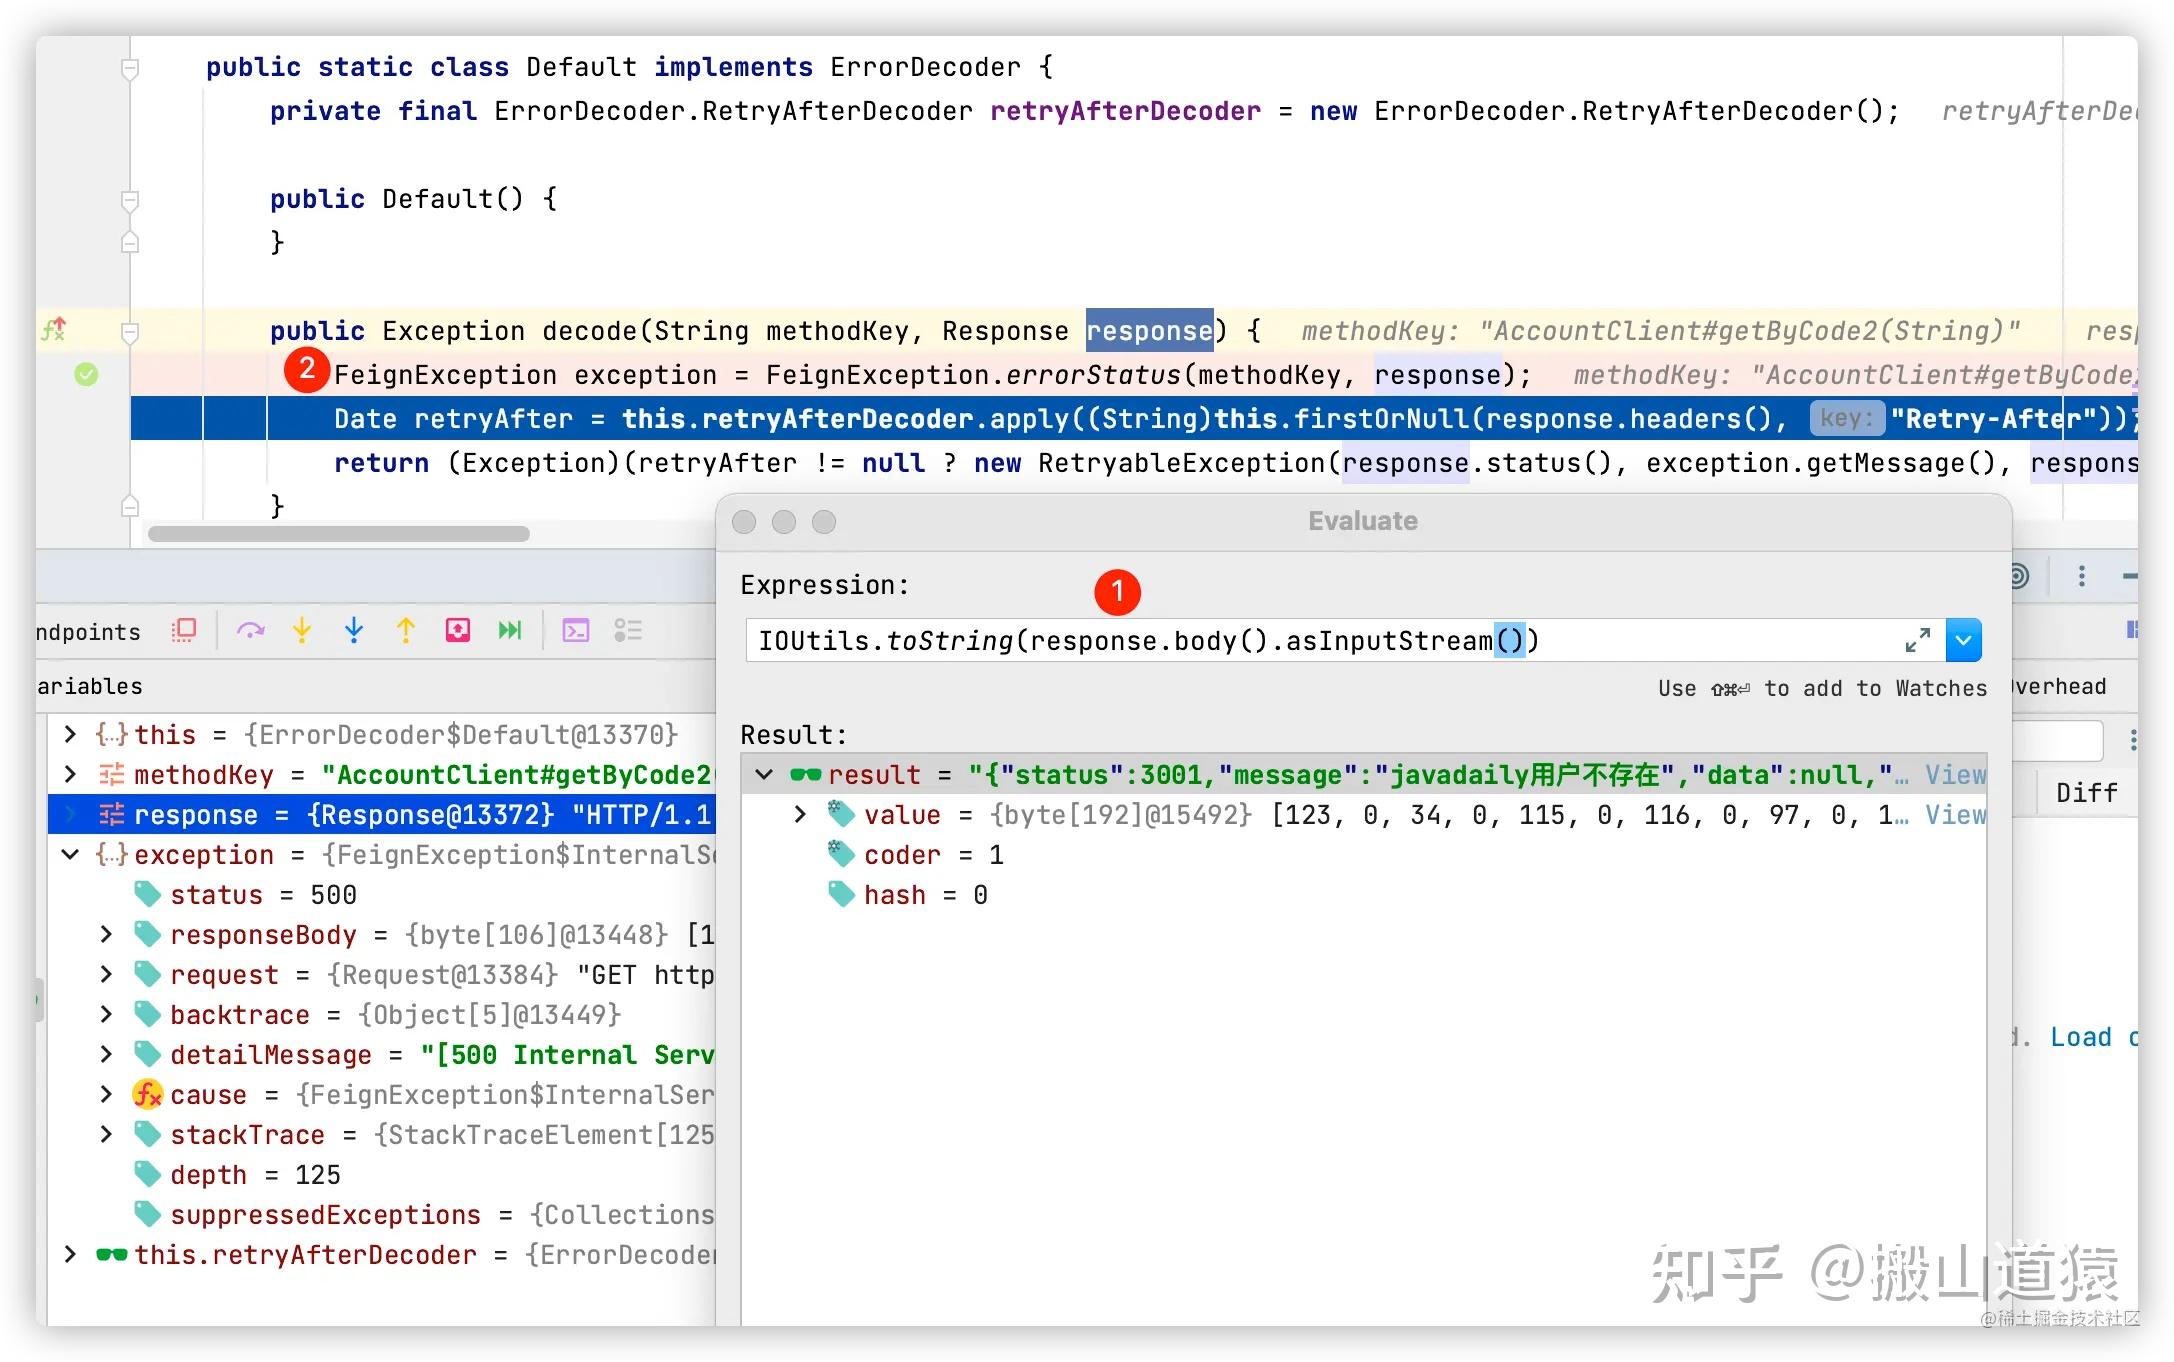
Task: Toggle the breakpoint on the FeignException line
Action: point(87,375)
